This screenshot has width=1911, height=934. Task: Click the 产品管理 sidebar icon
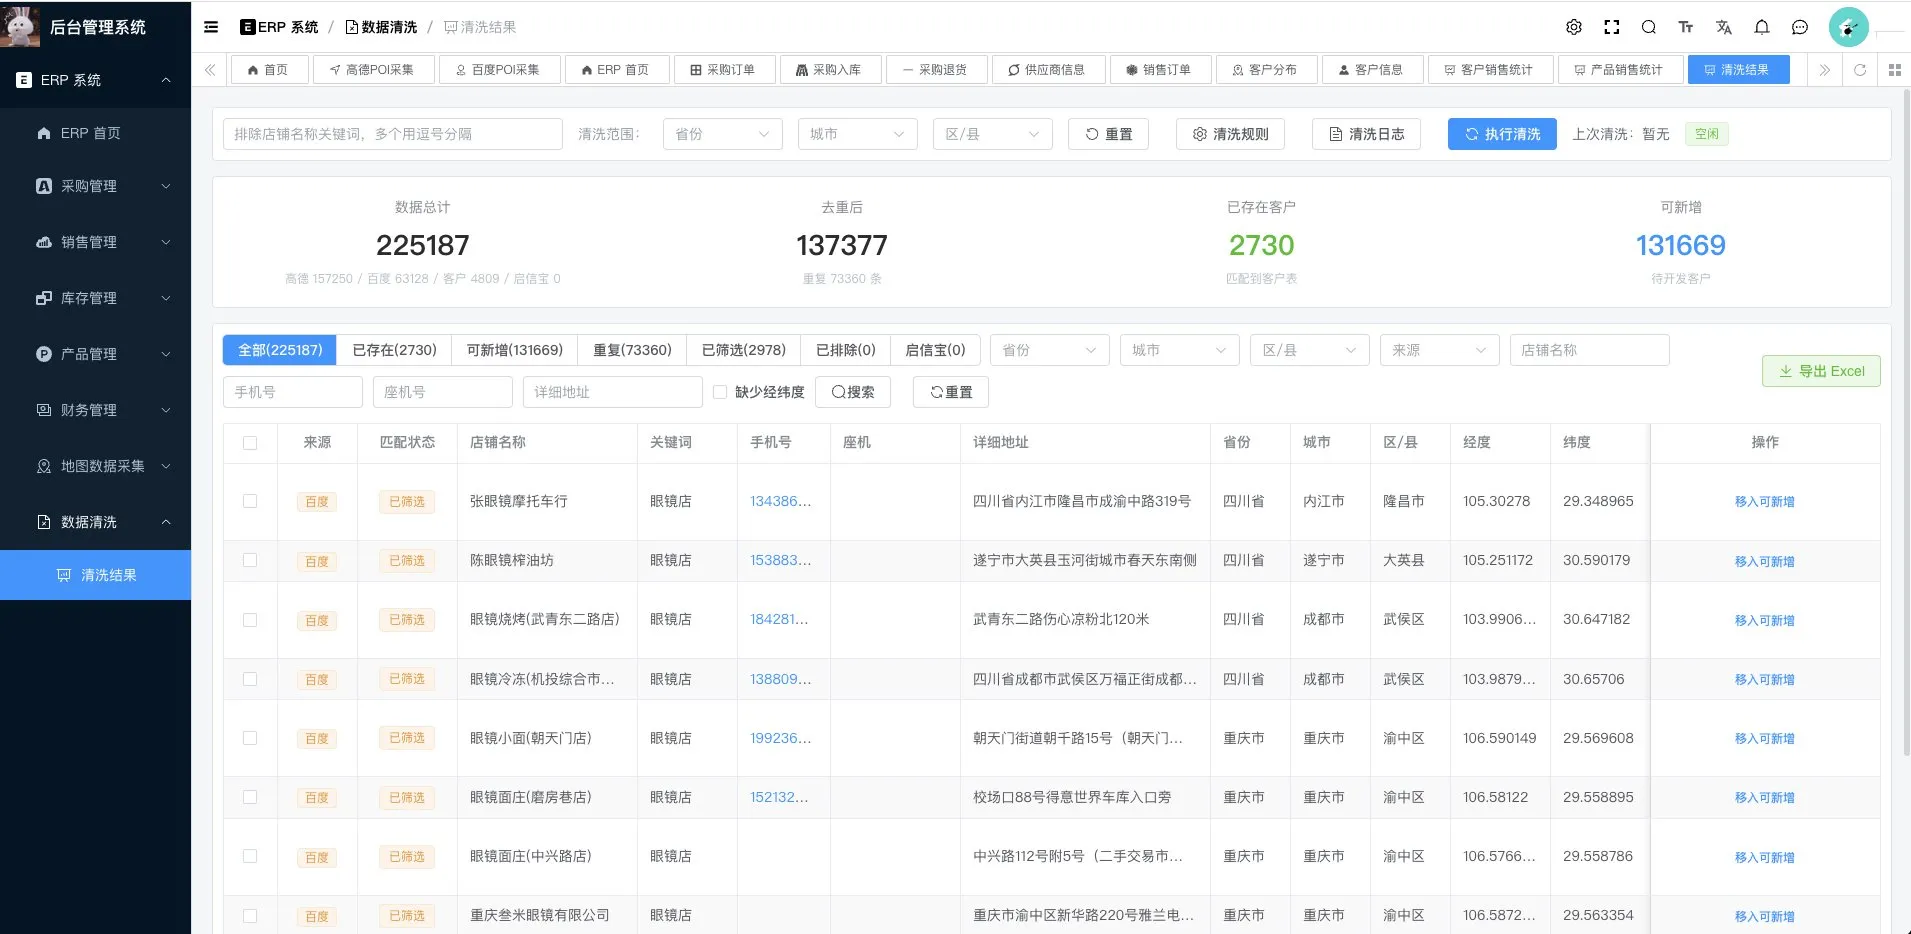(44, 354)
